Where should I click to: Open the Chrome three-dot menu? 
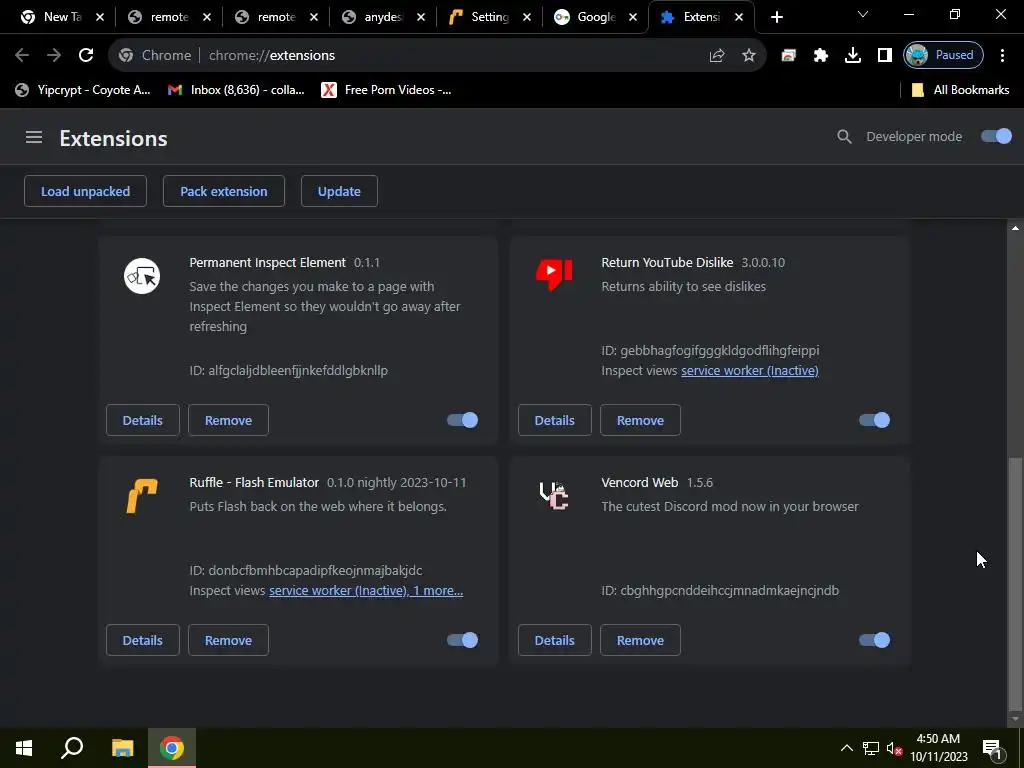point(1002,56)
